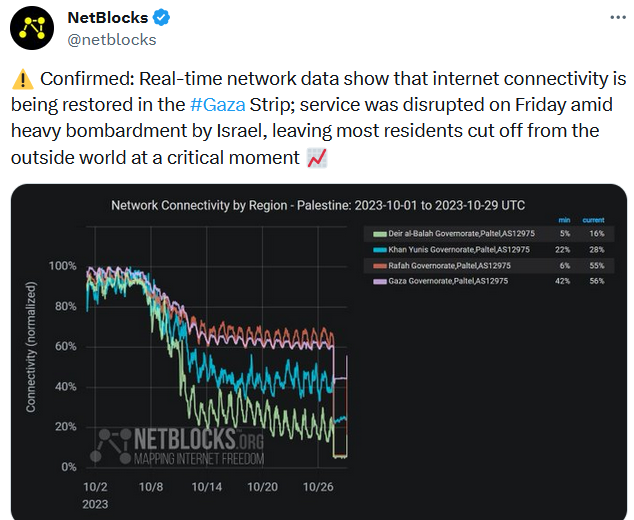The height and width of the screenshot is (520, 634).
Task: Click the 10/2 date on the x-axis
Action: click(96, 486)
